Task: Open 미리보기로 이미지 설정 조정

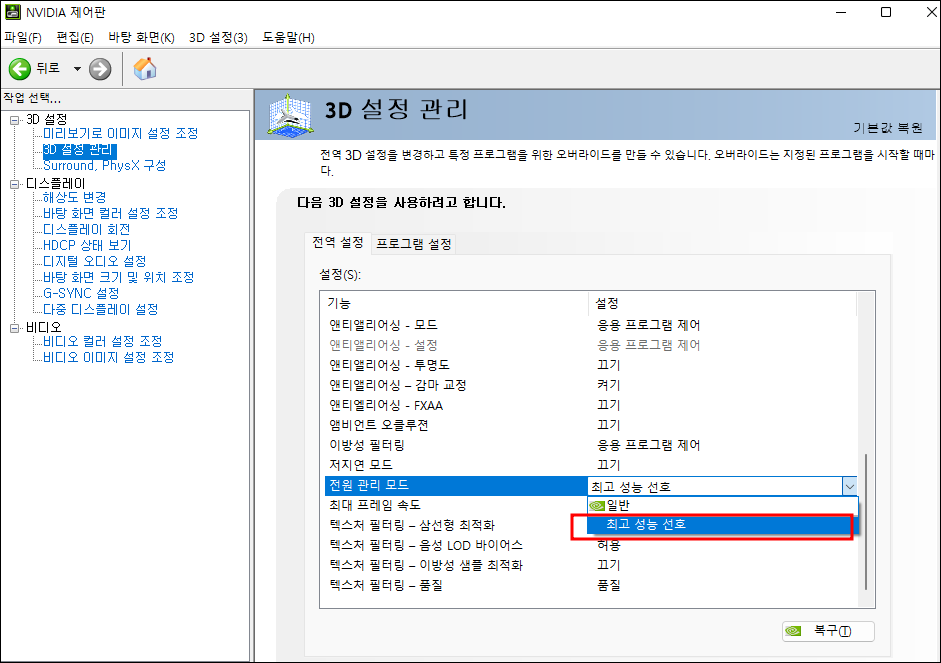Action: (x=120, y=133)
